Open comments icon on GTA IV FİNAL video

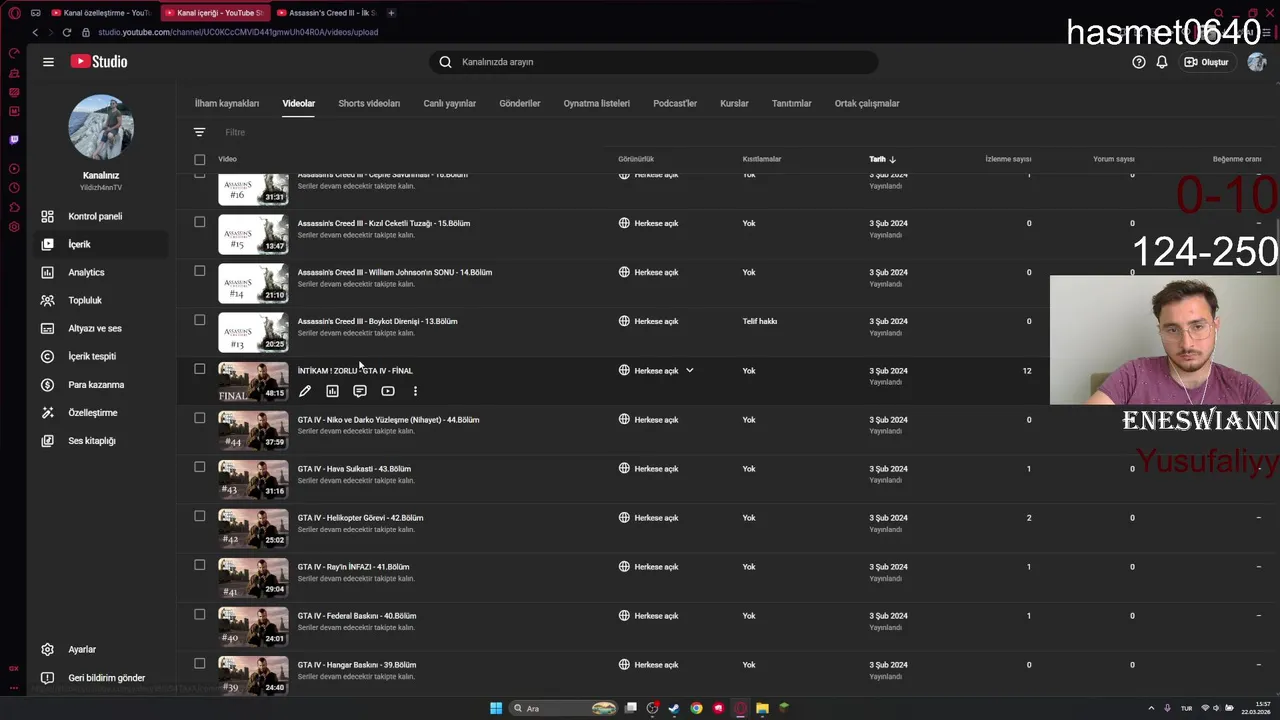[x=360, y=391]
